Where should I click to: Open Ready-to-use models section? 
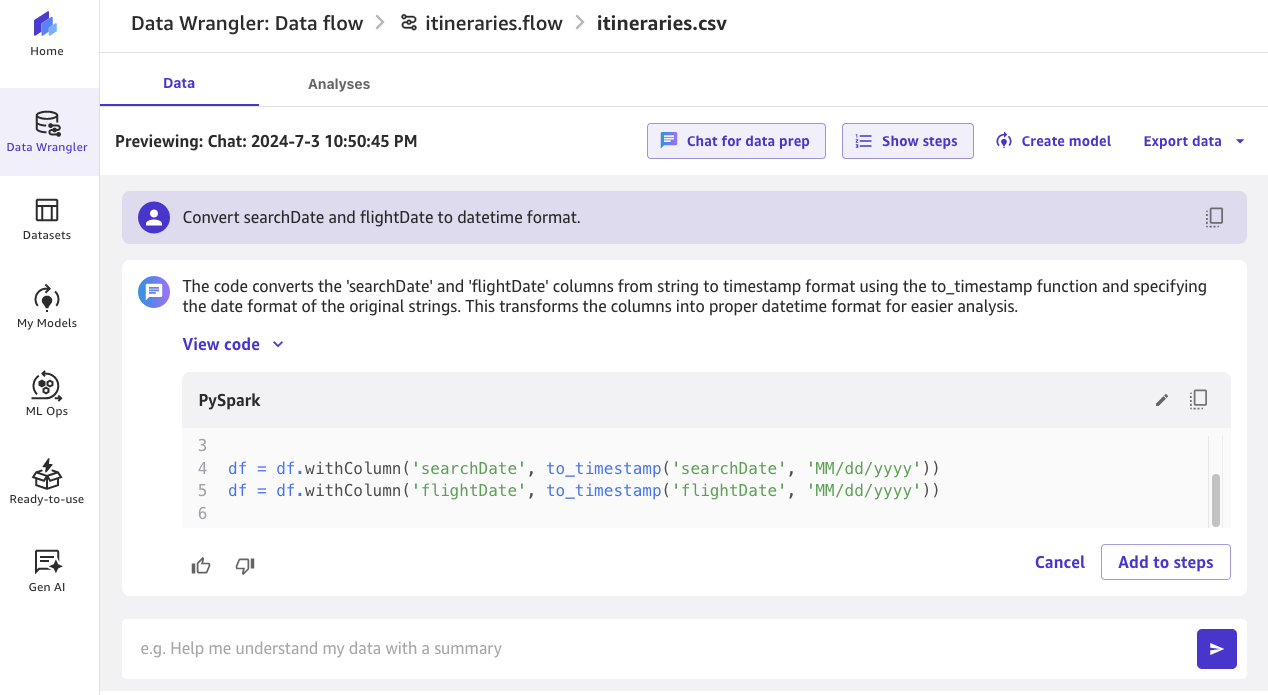click(47, 483)
